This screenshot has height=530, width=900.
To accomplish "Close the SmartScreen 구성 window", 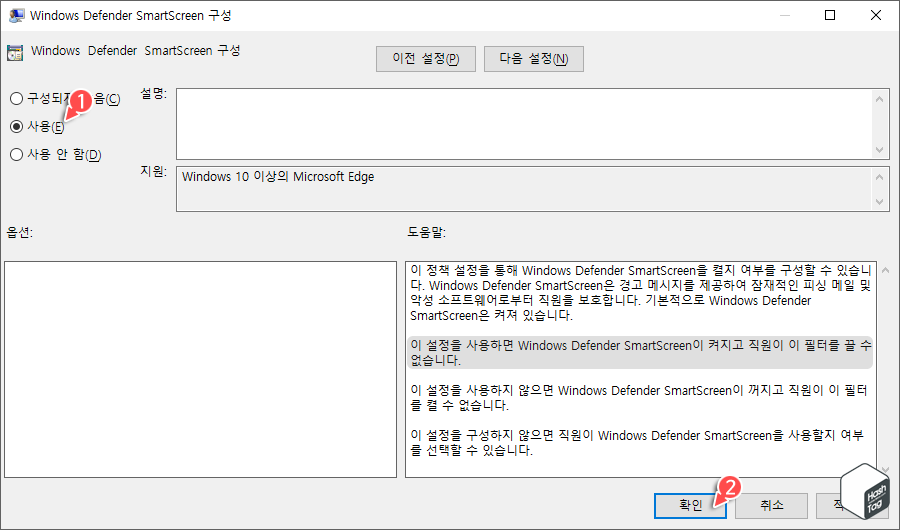I will [x=875, y=16].
